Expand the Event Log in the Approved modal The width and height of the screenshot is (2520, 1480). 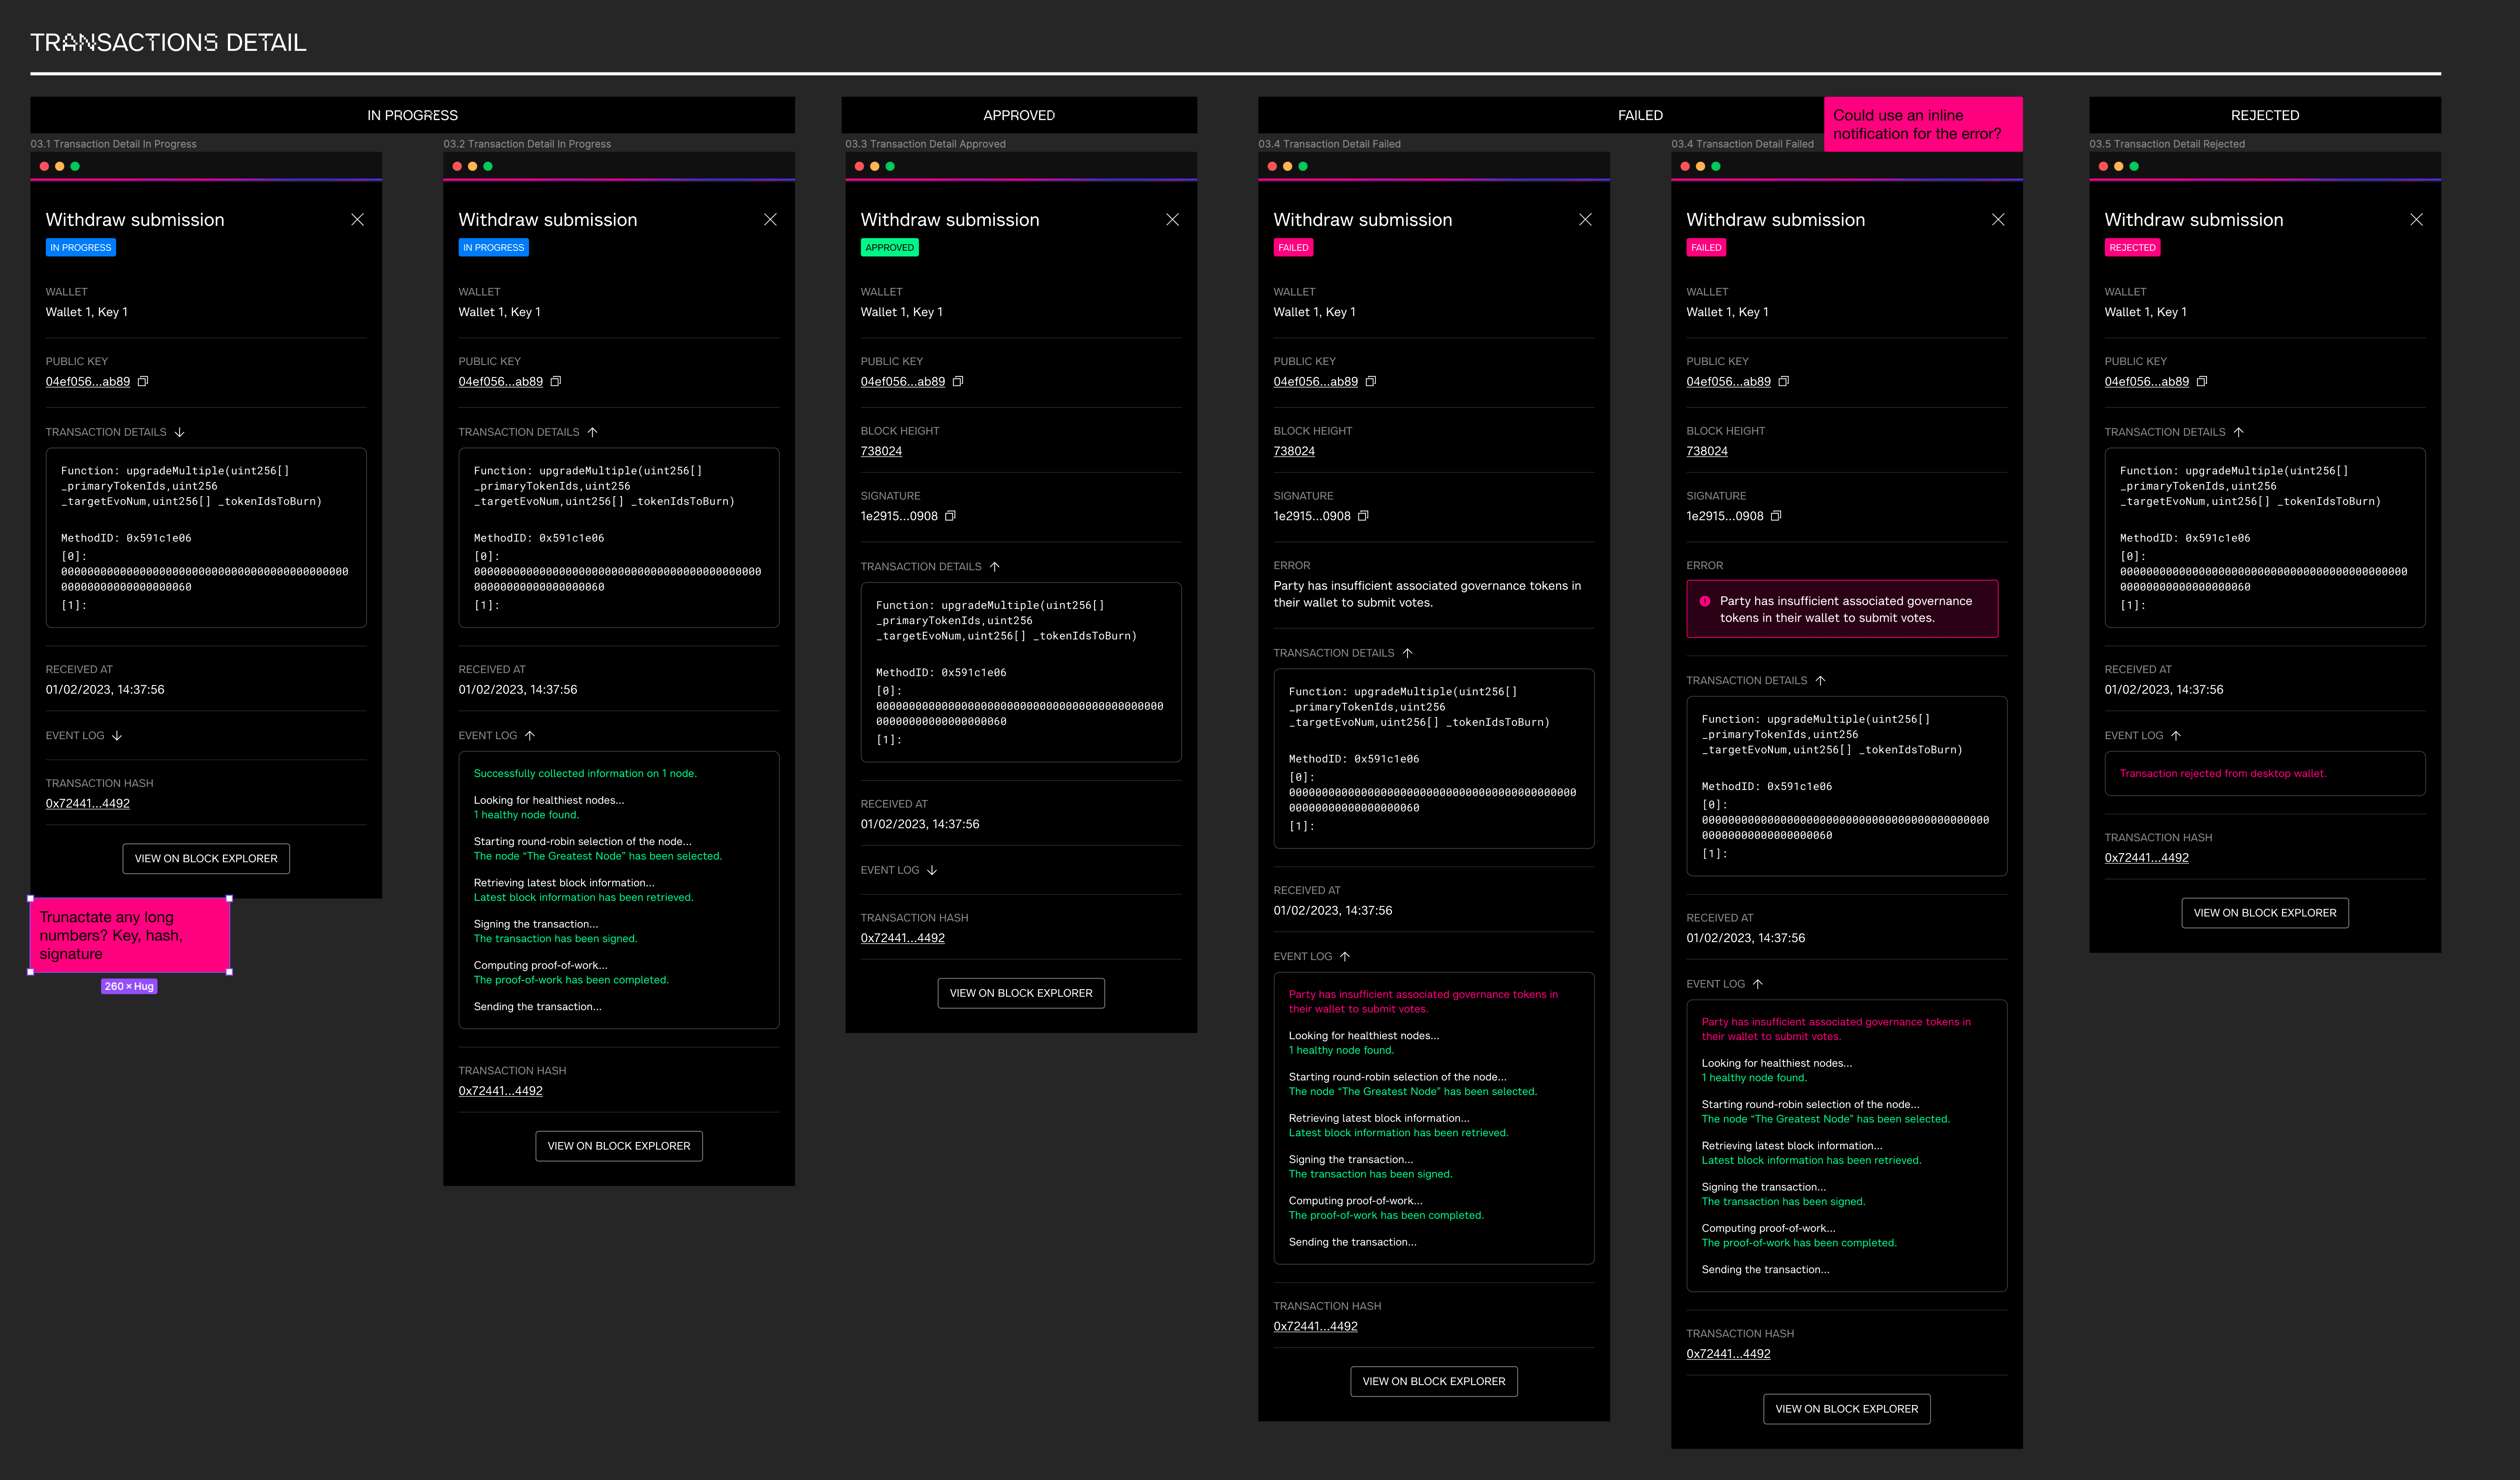click(x=932, y=869)
